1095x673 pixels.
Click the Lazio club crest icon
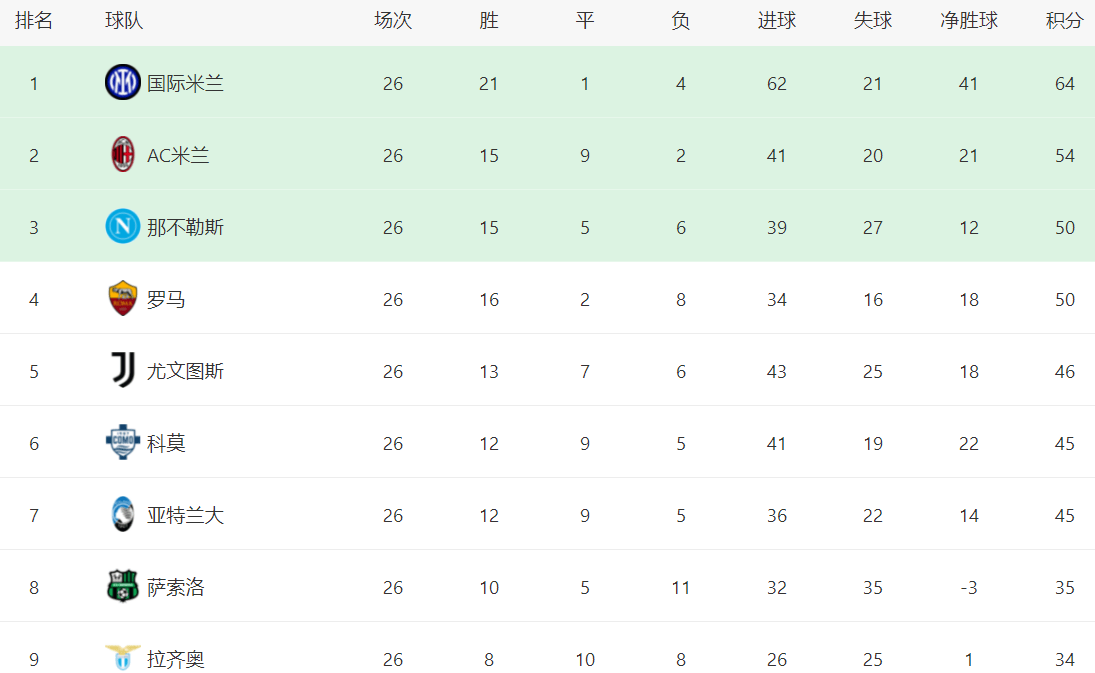click(x=122, y=658)
